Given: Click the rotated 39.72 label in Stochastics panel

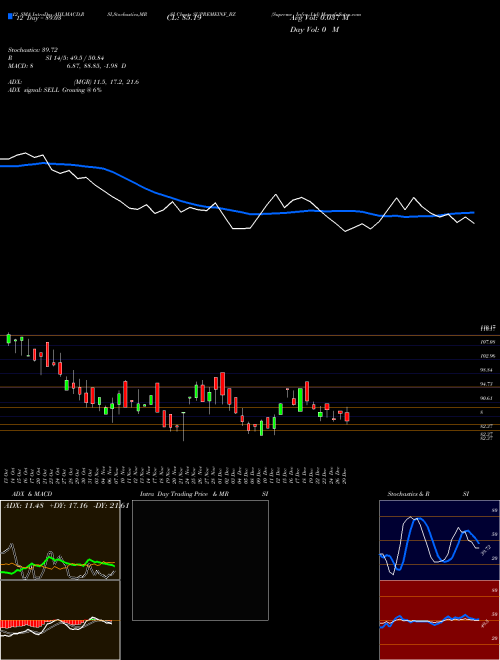Looking at the screenshot, I should (487, 551).
